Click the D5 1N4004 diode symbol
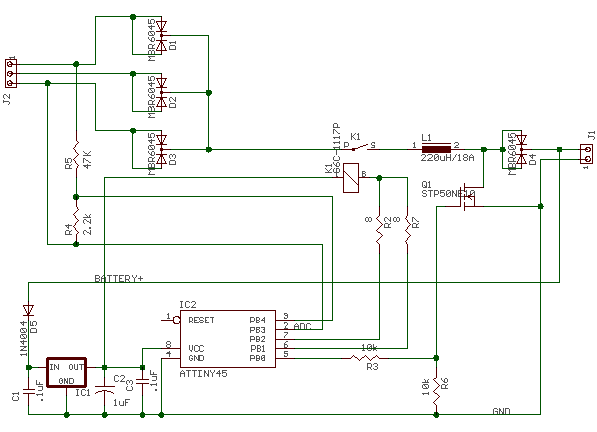The width and height of the screenshot is (597, 432). 28,310
